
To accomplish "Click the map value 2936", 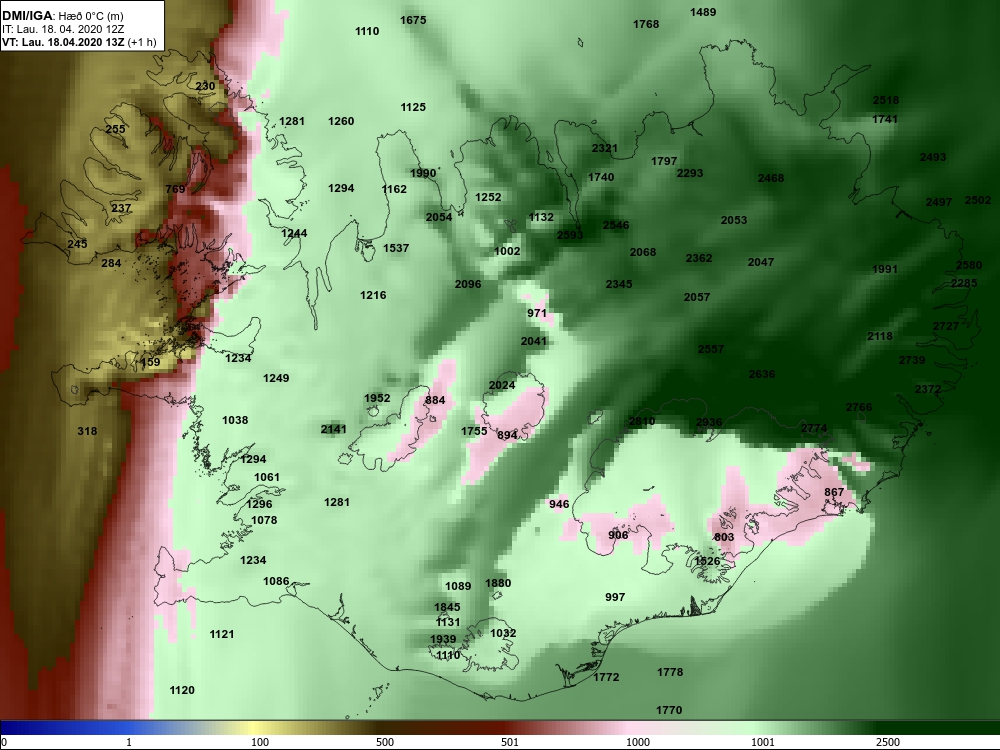I will click(709, 422).
